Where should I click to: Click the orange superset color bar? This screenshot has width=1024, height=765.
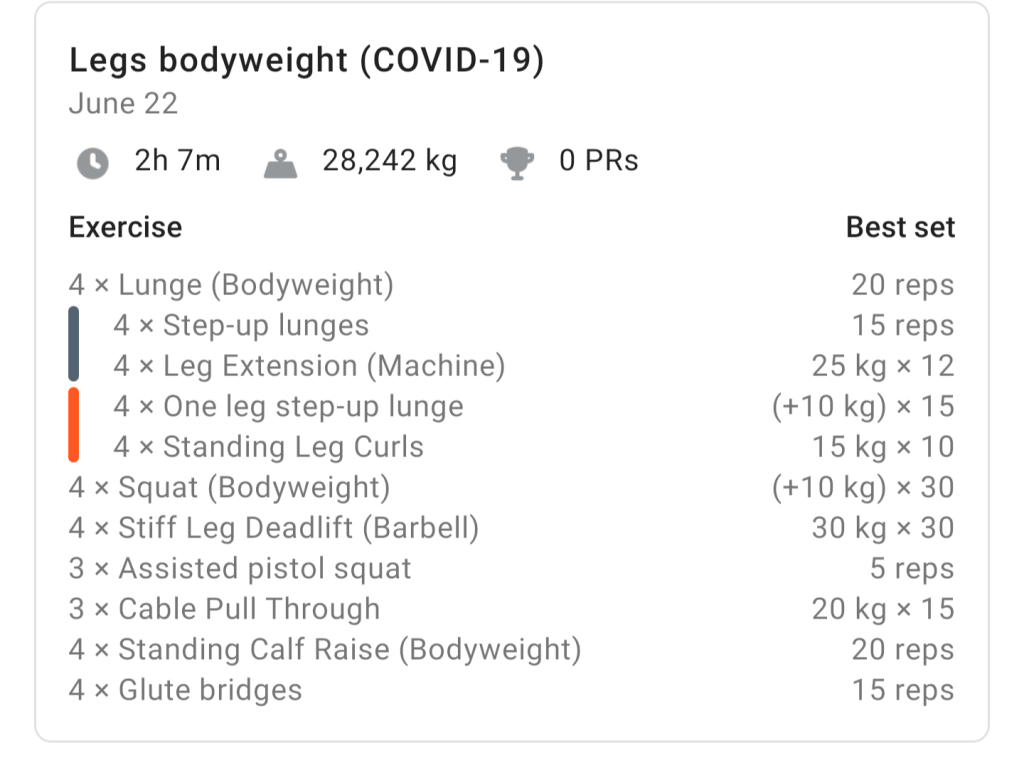74,425
